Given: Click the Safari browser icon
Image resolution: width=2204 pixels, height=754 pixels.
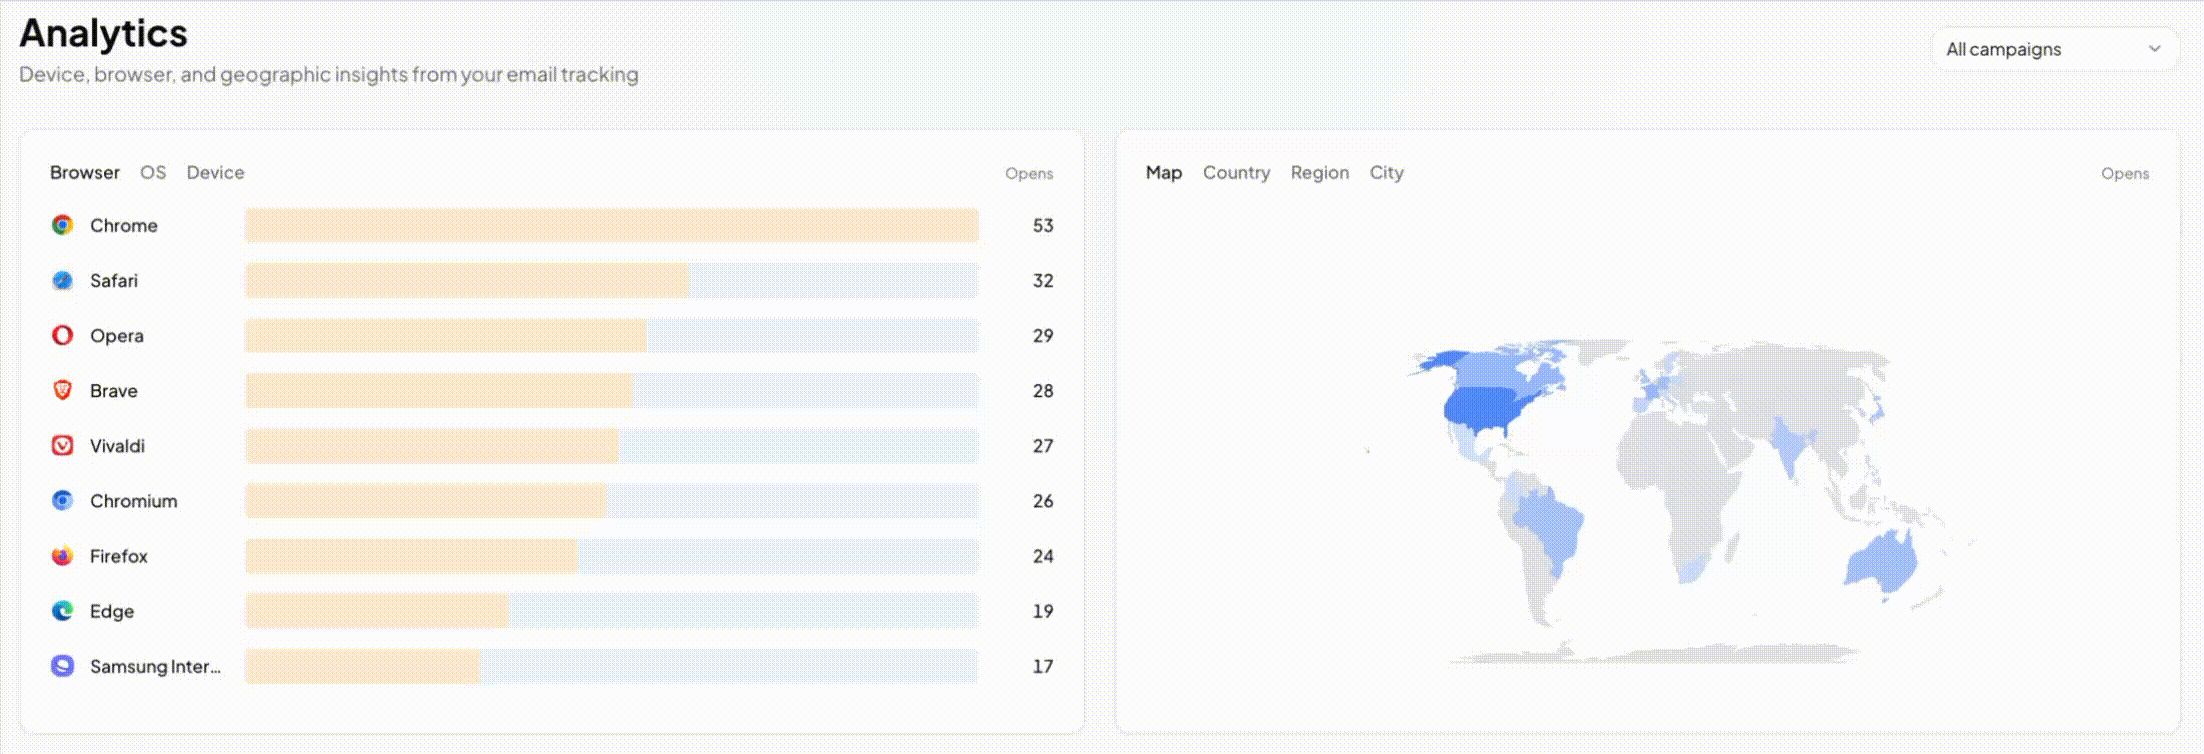Looking at the screenshot, I should 62,280.
